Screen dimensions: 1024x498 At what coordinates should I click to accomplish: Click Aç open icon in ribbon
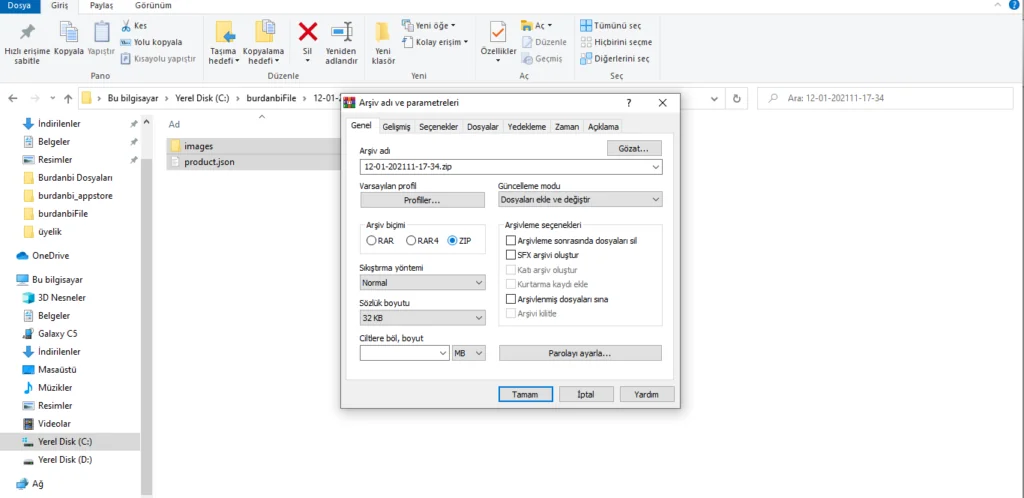click(527, 25)
